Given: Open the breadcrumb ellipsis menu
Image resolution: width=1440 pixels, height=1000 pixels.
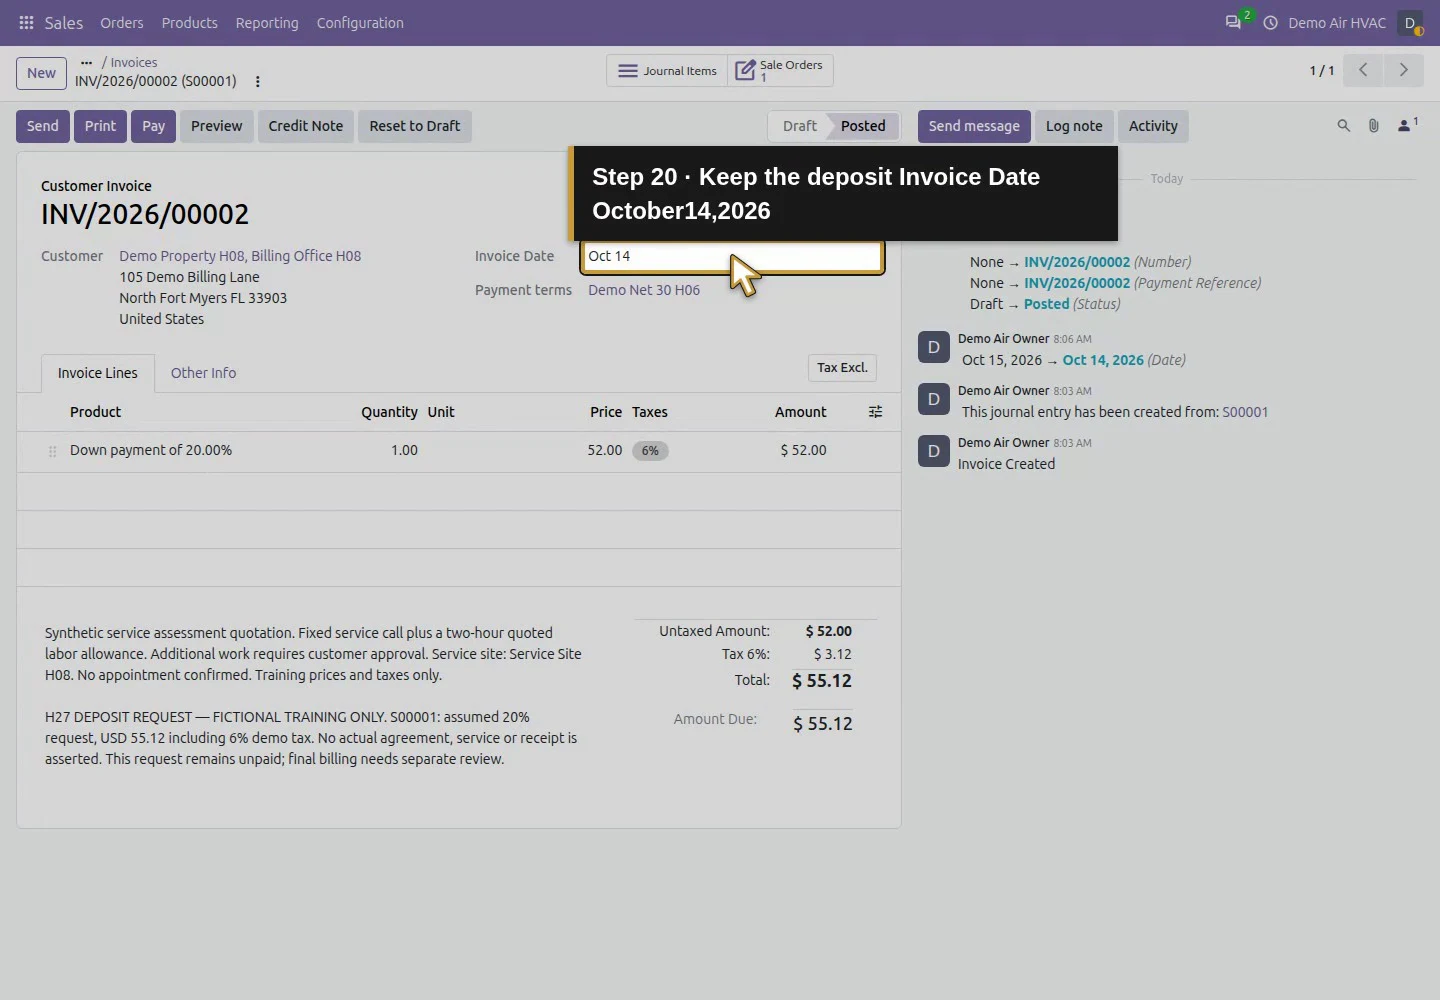Looking at the screenshot, I should click(x=86, y=62).
